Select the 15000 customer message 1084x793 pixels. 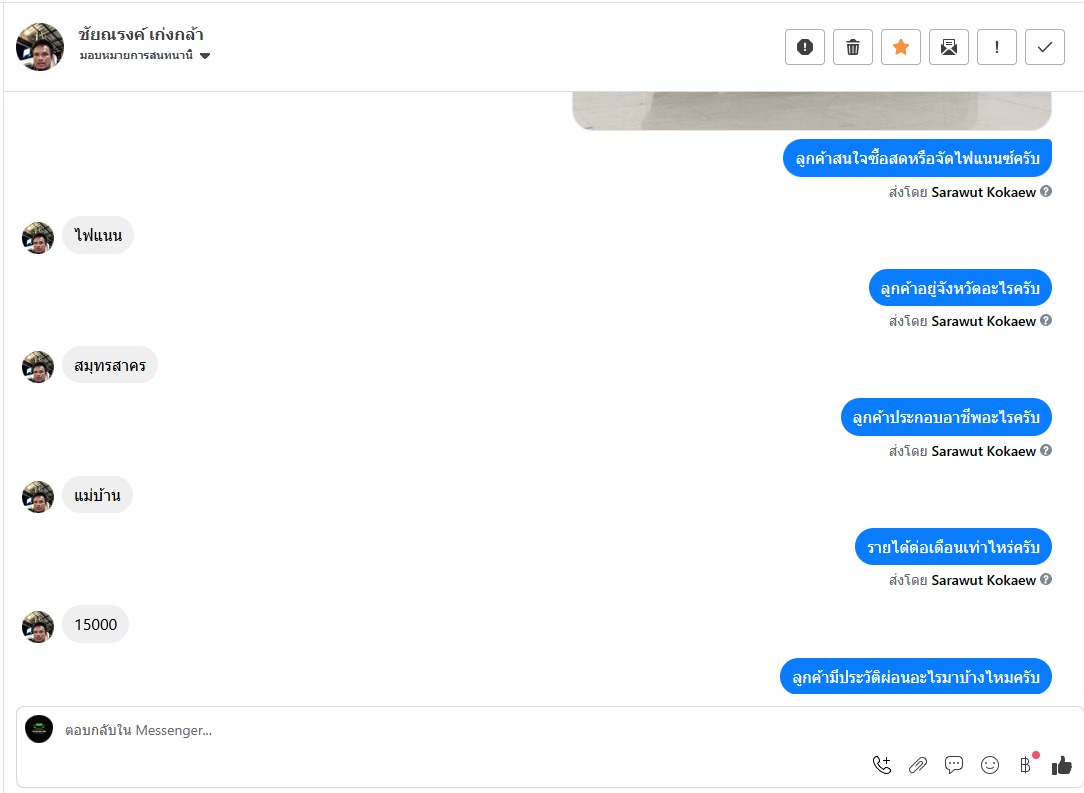pyautogui.click(x=95, y=624)
